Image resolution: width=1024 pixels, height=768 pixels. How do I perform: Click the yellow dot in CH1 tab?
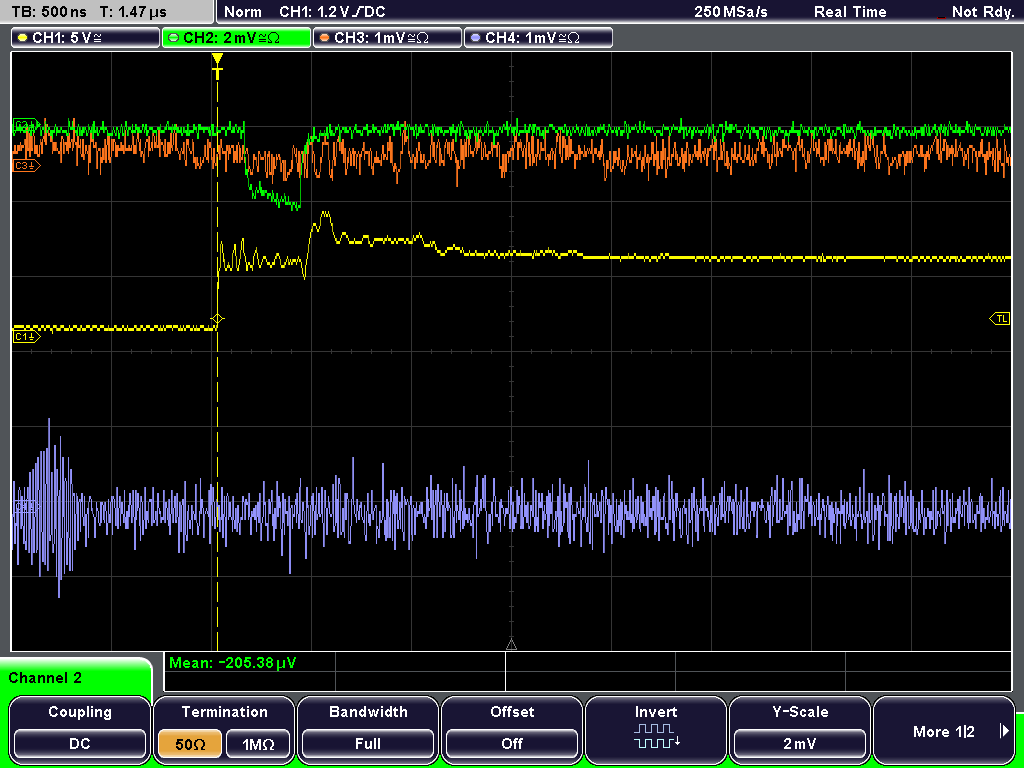[x=22, y=38]
